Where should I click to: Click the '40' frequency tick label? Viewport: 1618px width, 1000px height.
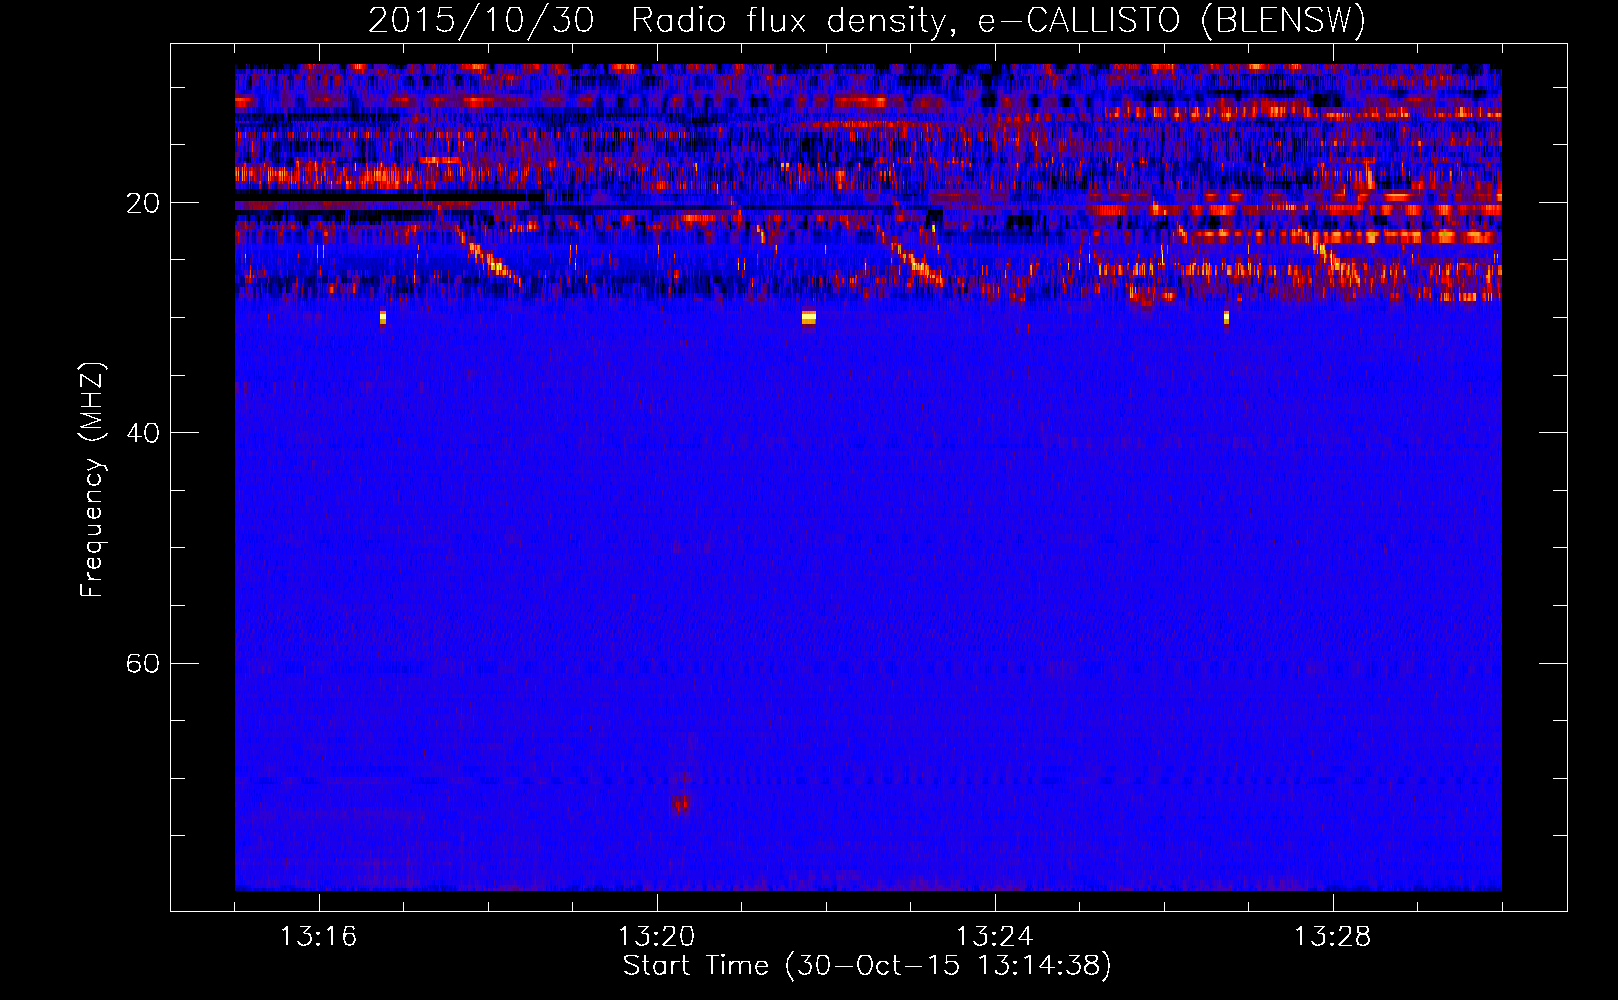[x=143, y=433]
